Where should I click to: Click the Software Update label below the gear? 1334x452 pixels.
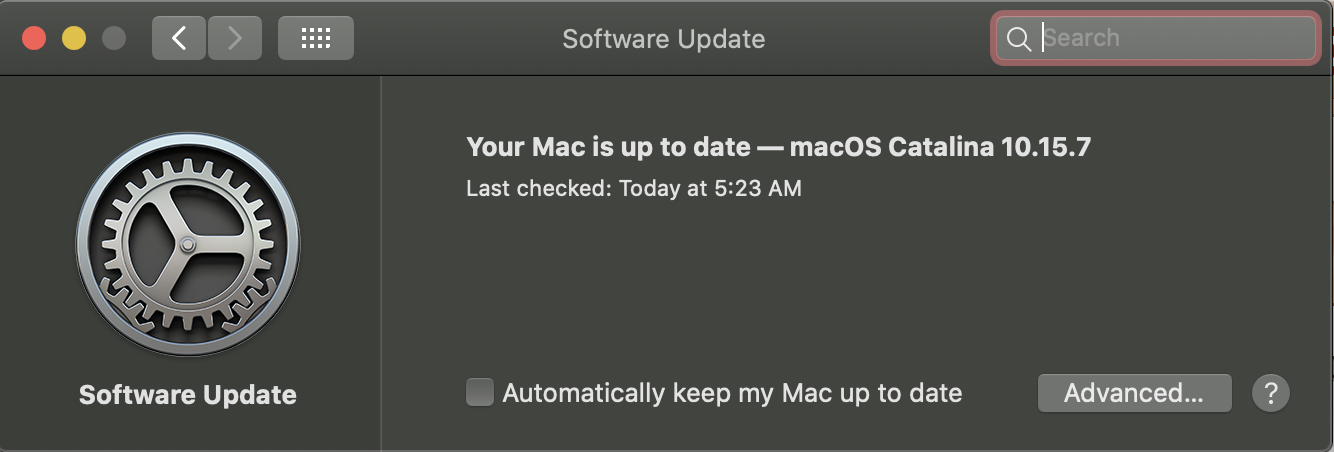(188, 395)
